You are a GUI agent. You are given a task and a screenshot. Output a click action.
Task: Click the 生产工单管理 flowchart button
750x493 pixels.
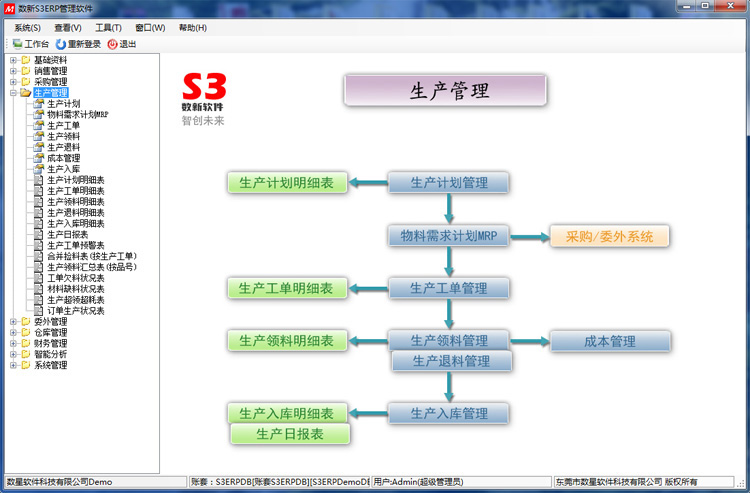coord(449,288)
